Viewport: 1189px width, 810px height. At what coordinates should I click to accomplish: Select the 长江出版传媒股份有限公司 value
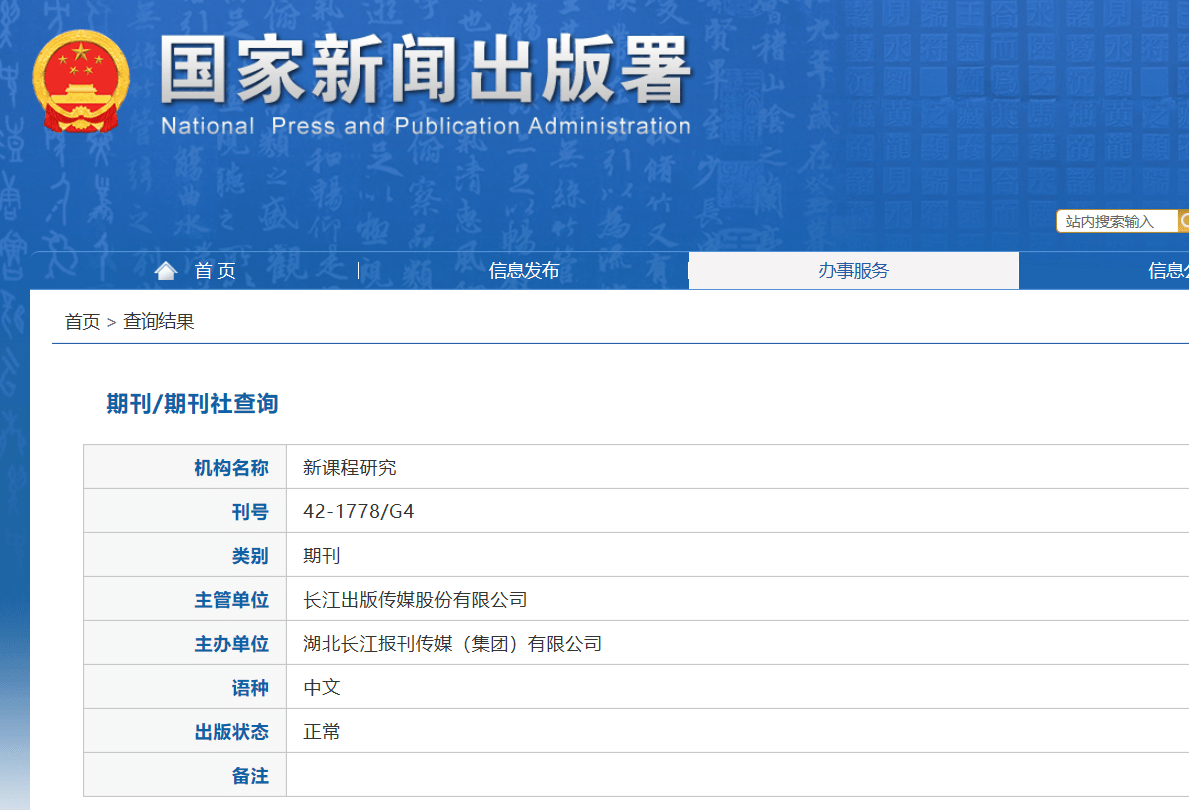[415, 600]
